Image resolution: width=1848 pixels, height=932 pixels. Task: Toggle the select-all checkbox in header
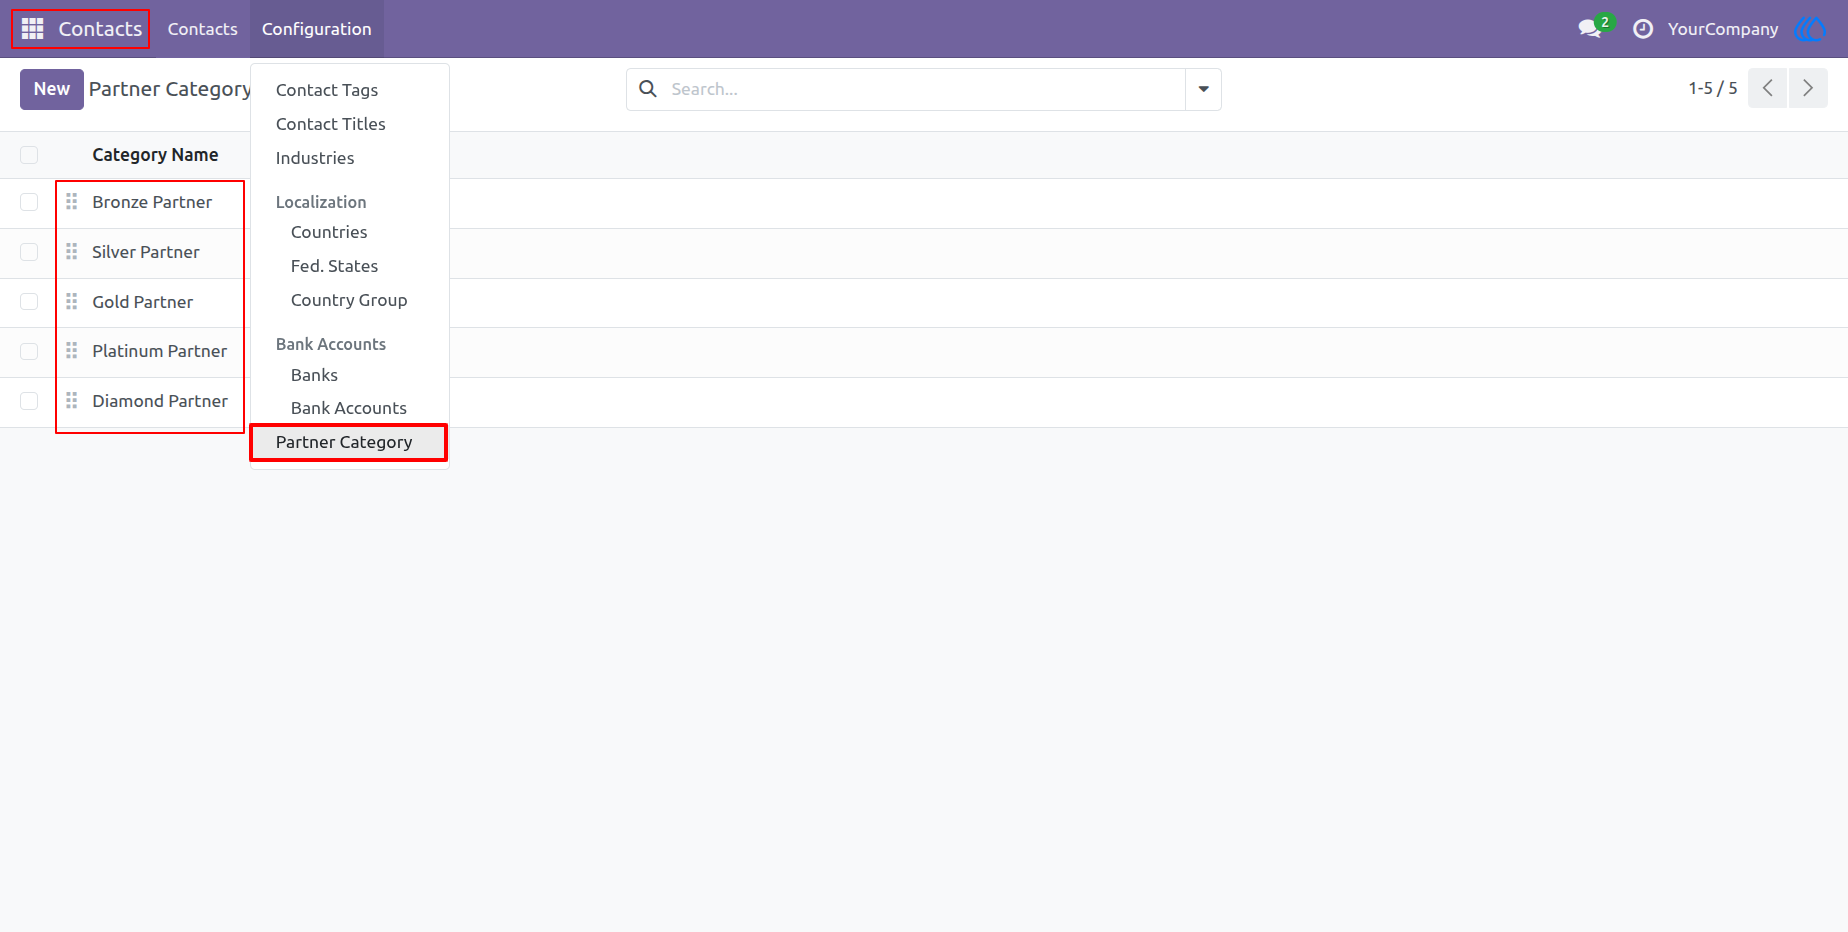tap(29, 155)
